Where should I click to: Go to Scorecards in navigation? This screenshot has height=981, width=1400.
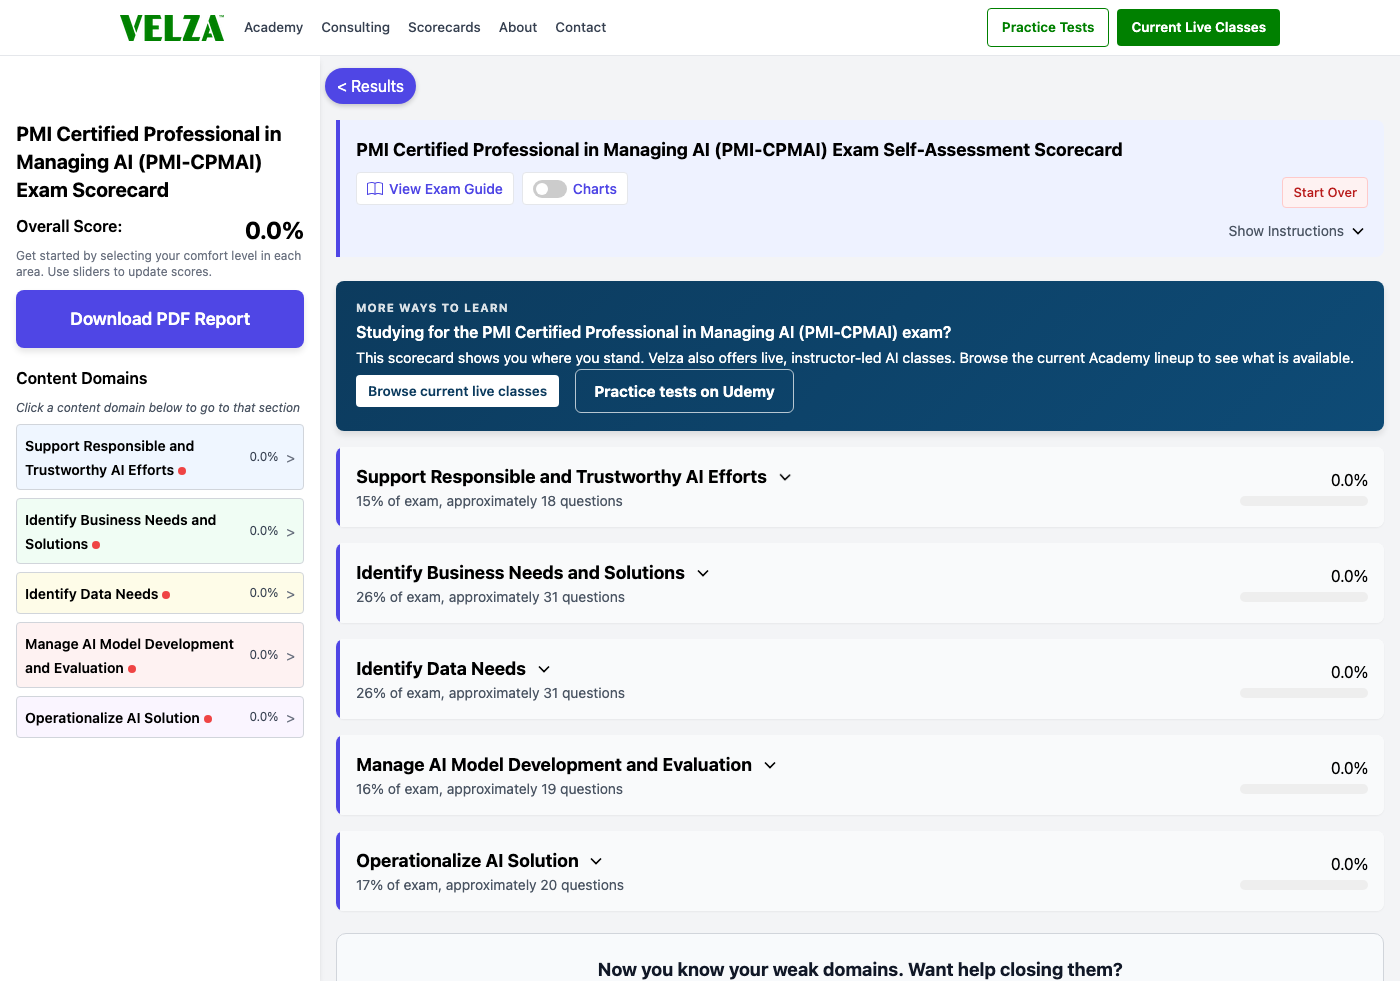click(x=444, y=27)
